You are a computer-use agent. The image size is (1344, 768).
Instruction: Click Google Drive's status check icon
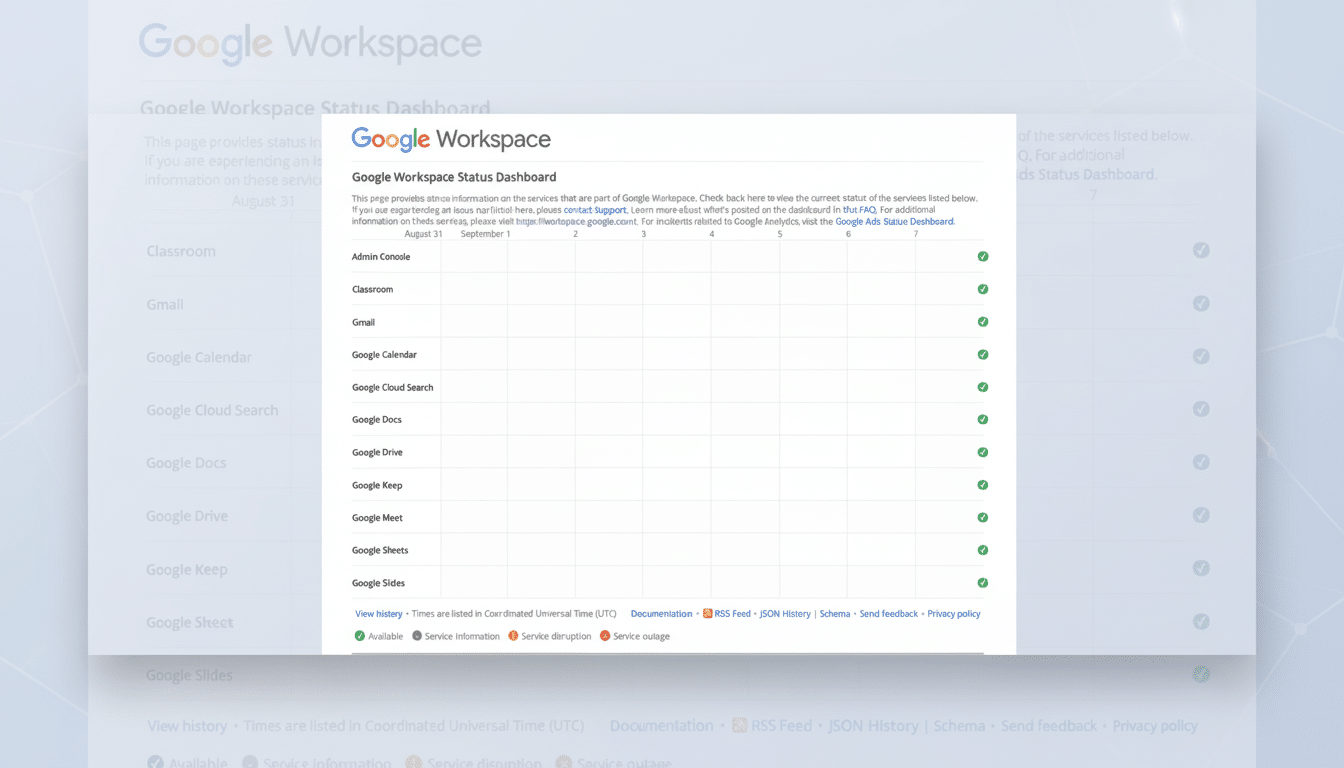(x=982, y=452)
